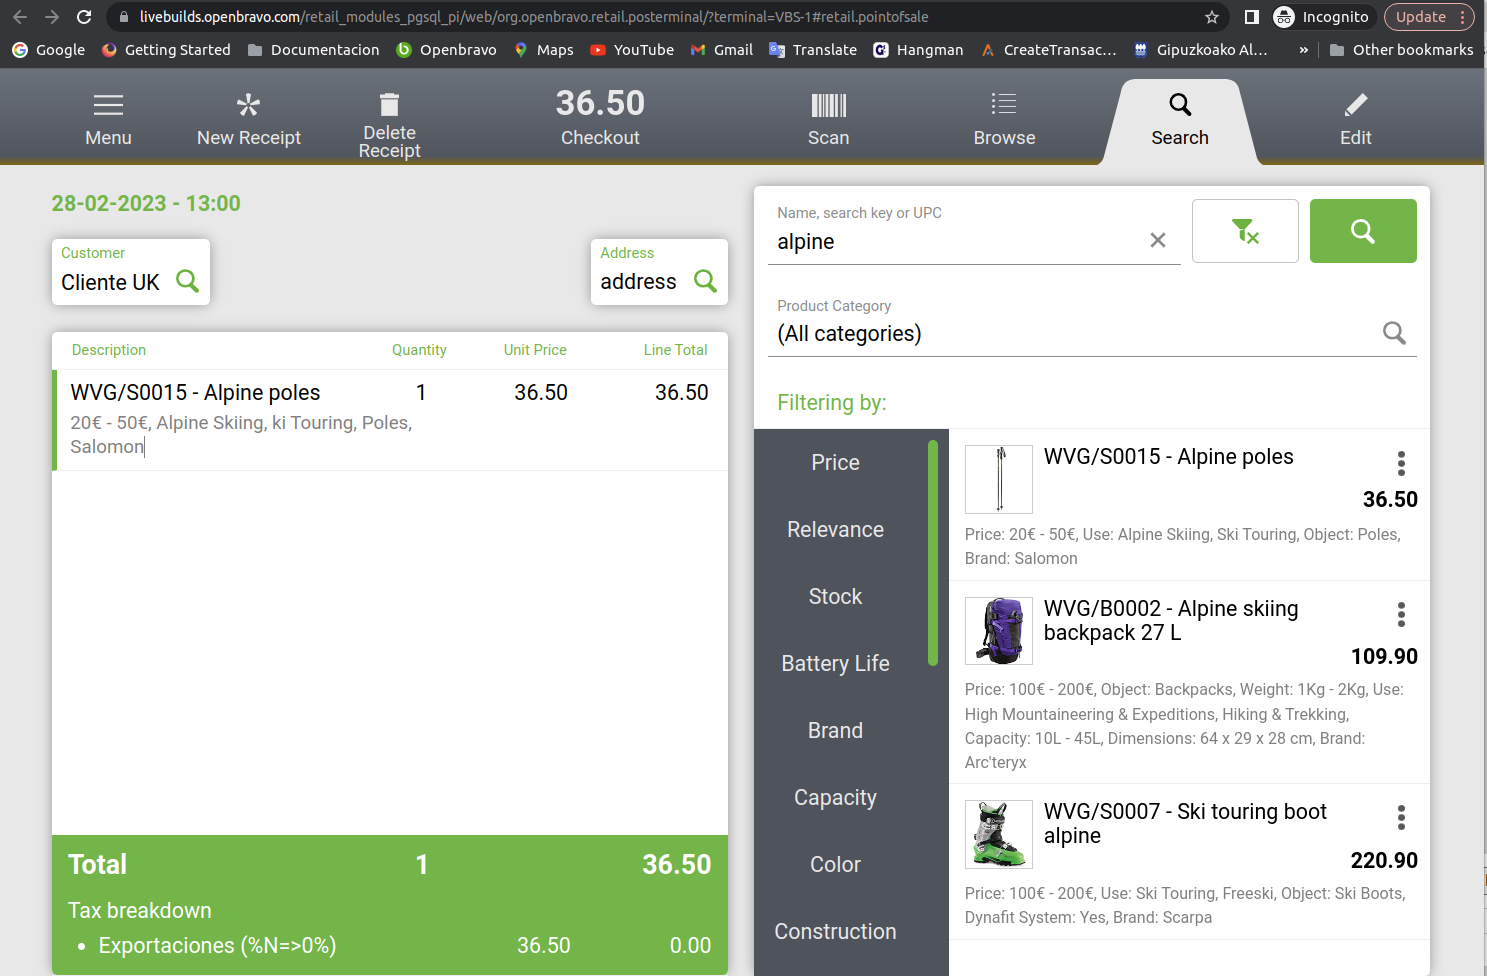Bookmark this page with star icon
The width and height of the screenshot is (1487, 976).
[x=1212, y=17]
